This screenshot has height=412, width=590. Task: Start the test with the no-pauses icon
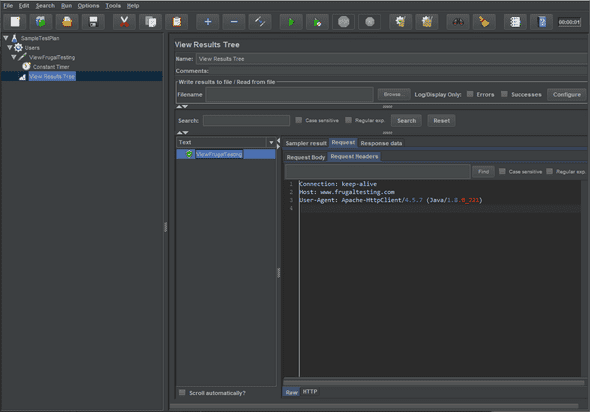coord(317,22)
